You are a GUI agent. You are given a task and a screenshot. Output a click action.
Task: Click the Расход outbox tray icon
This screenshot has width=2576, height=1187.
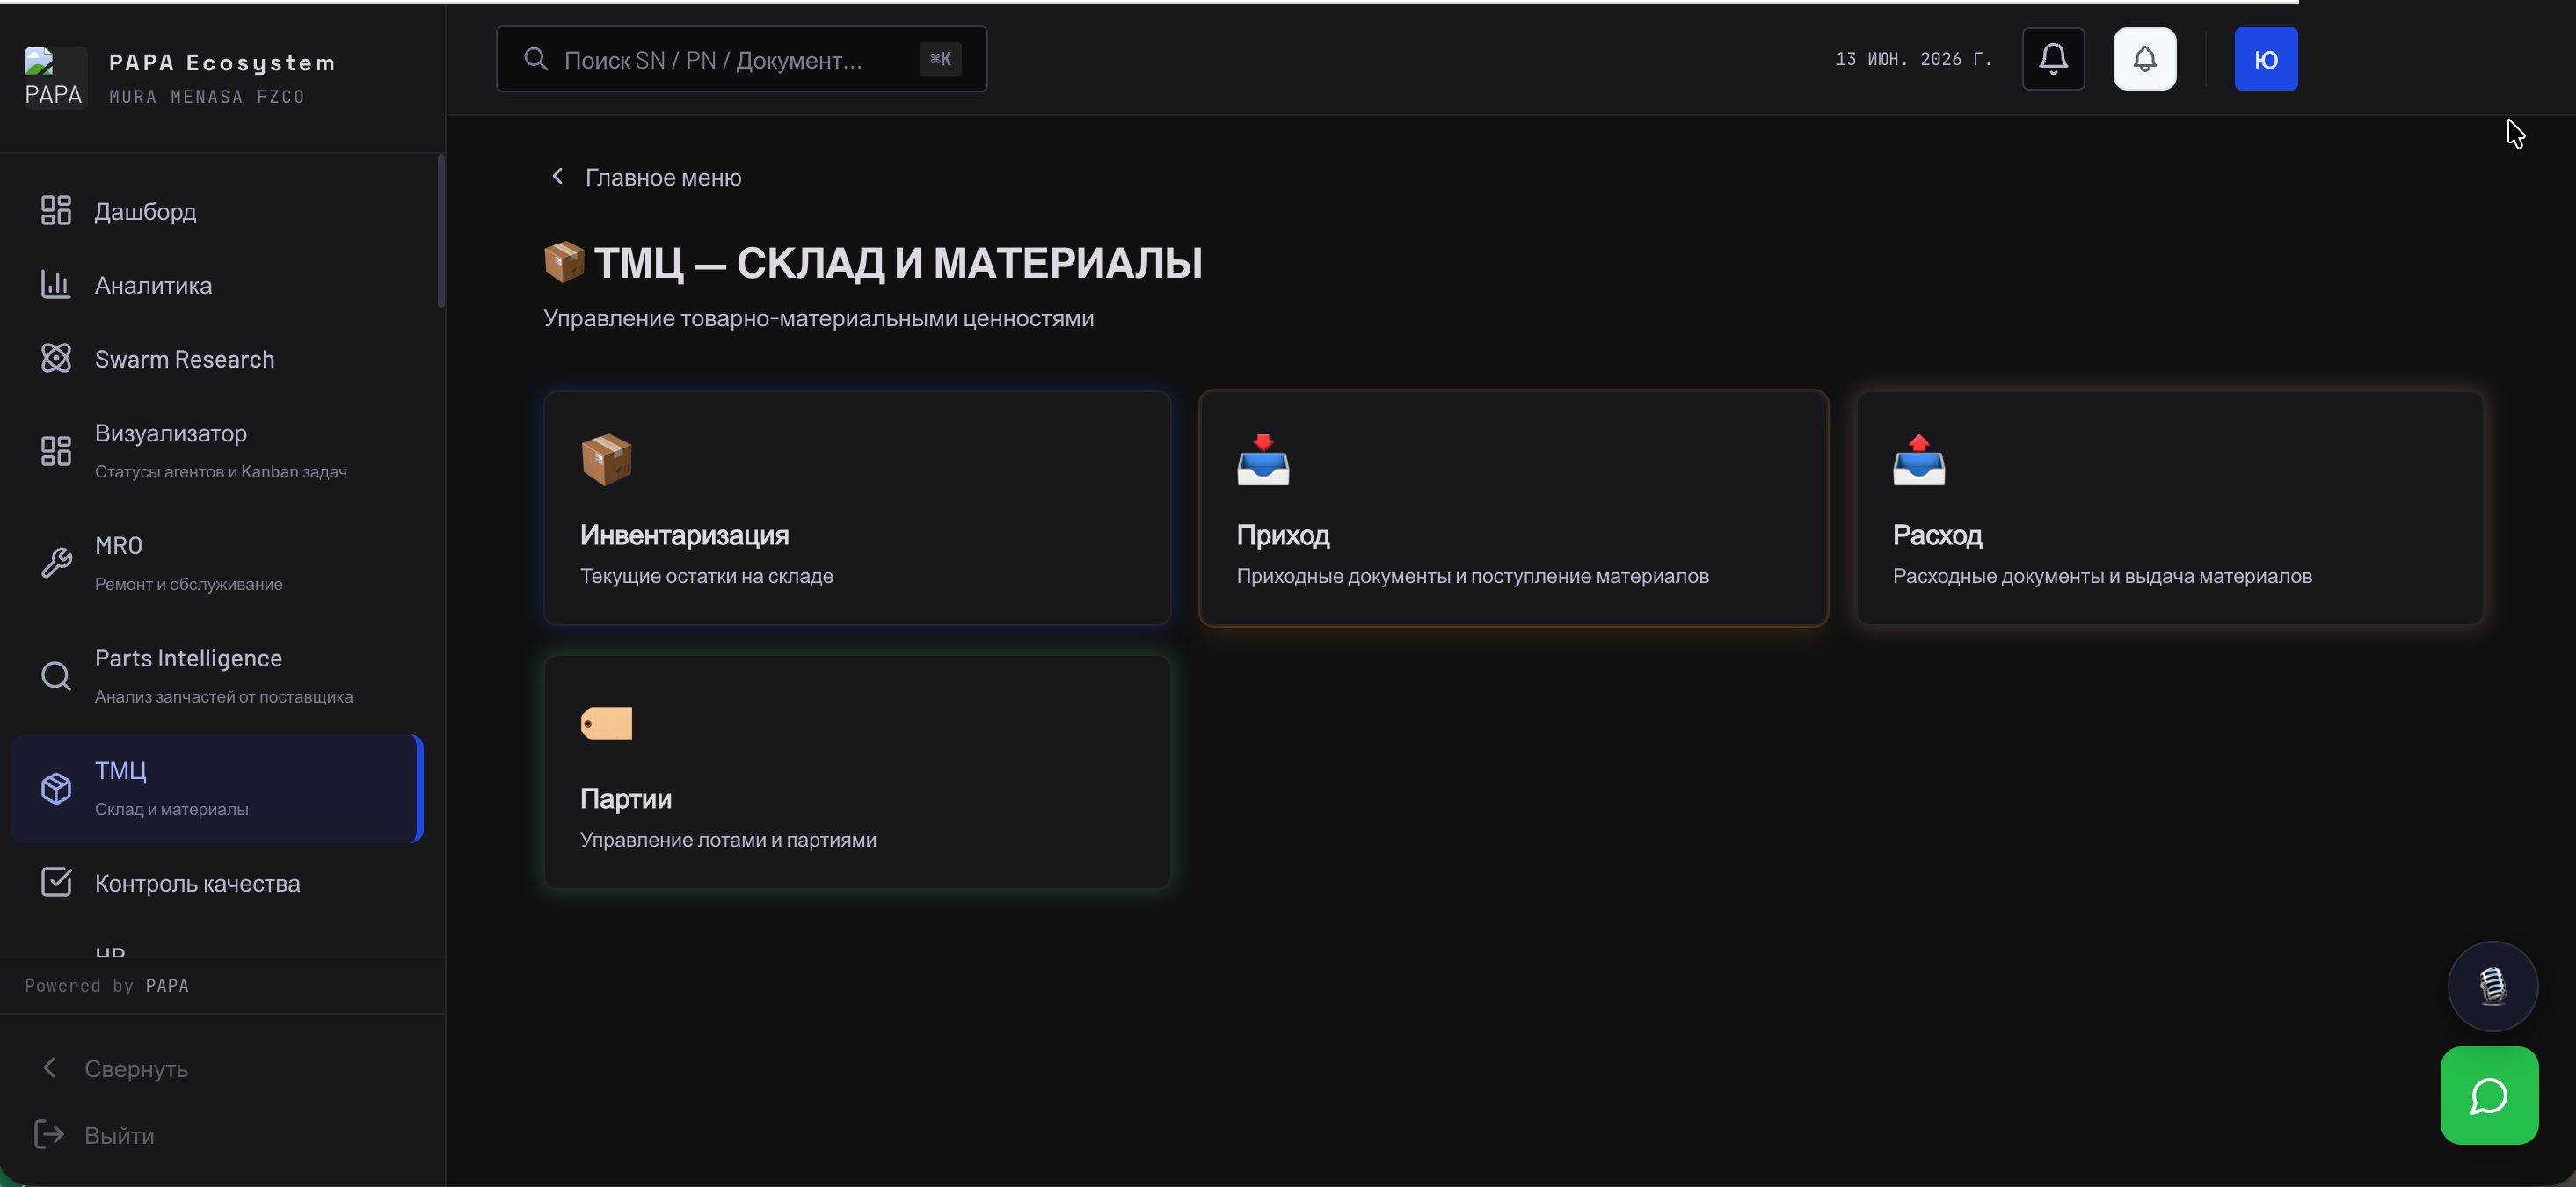click(x=1919, y=460)
